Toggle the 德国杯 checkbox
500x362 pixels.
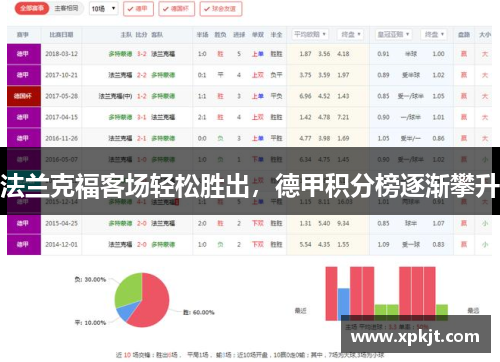coord(176,9)
